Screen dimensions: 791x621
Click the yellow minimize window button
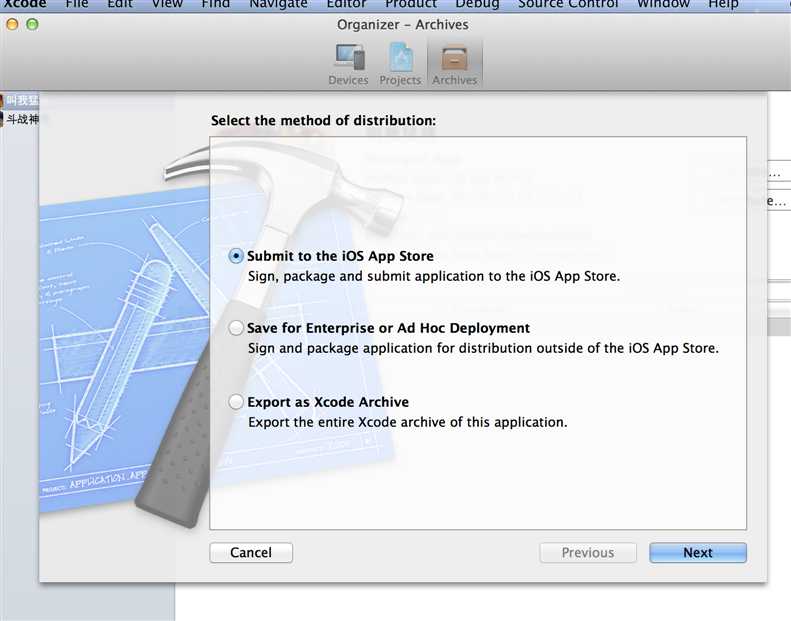pyautogui.click(x=13, y=24)
